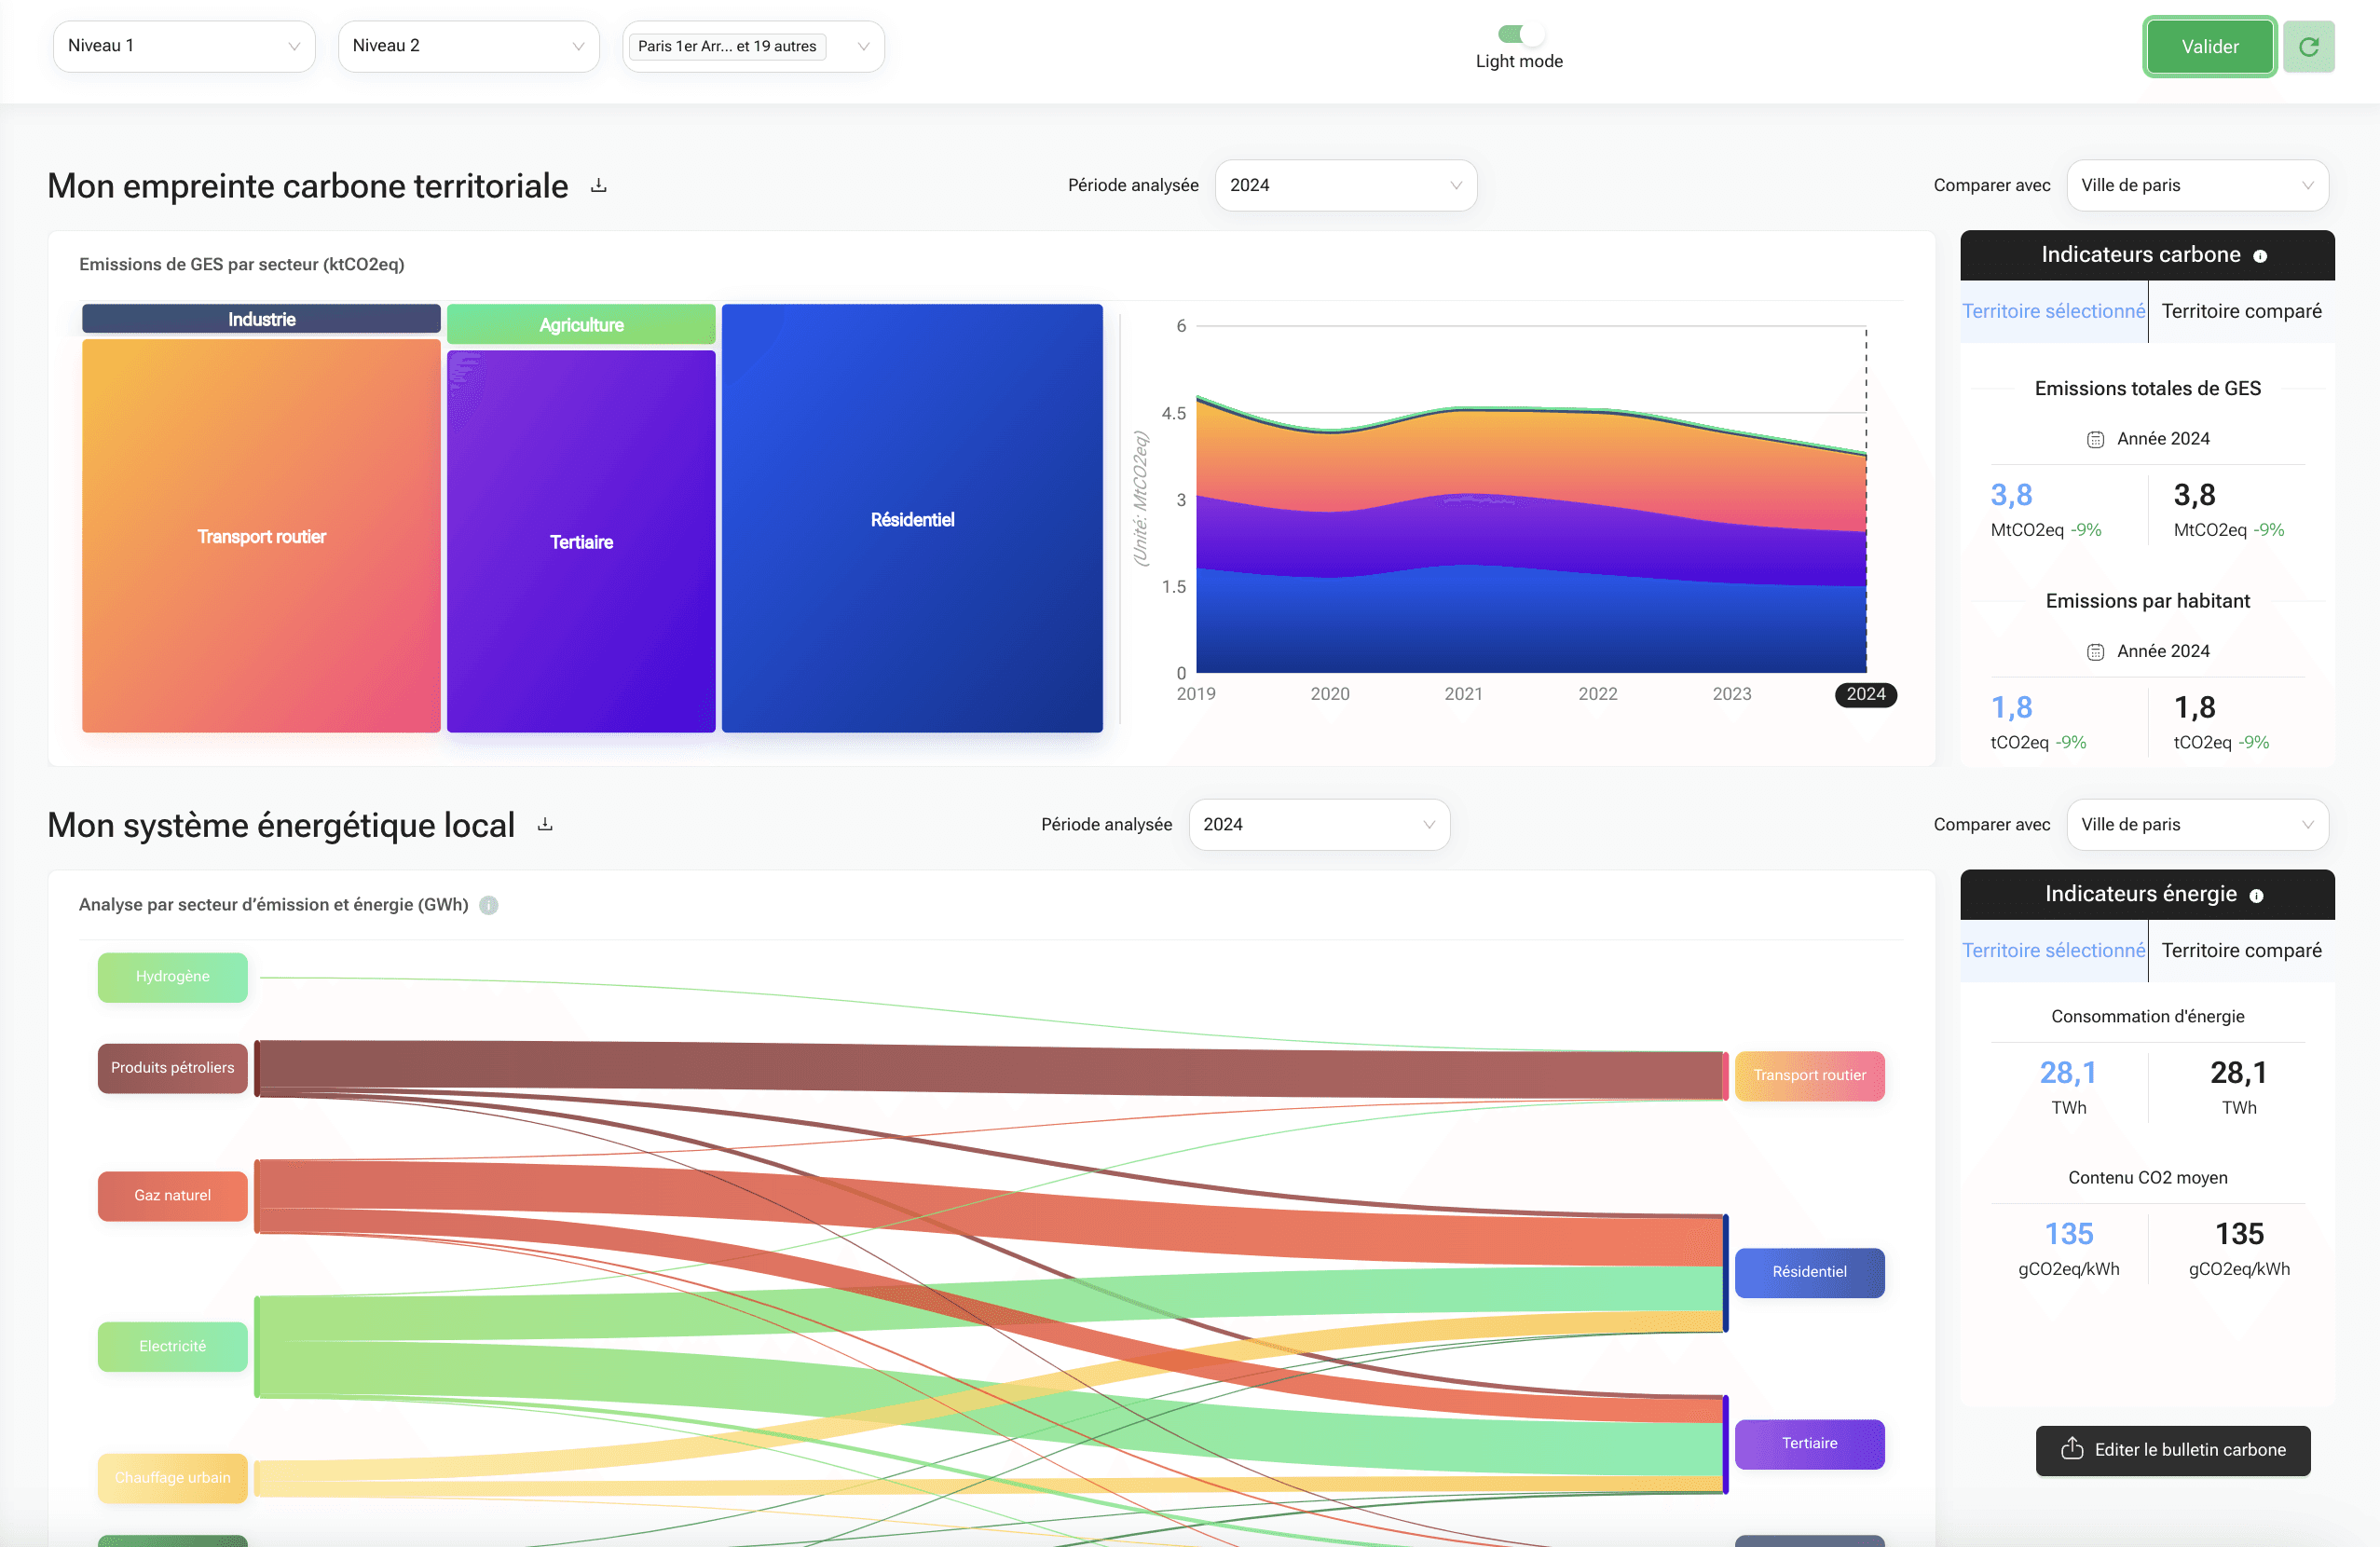Select 2023 on the emissions chart axis
The image size is (2380, 1547).
1731,694
